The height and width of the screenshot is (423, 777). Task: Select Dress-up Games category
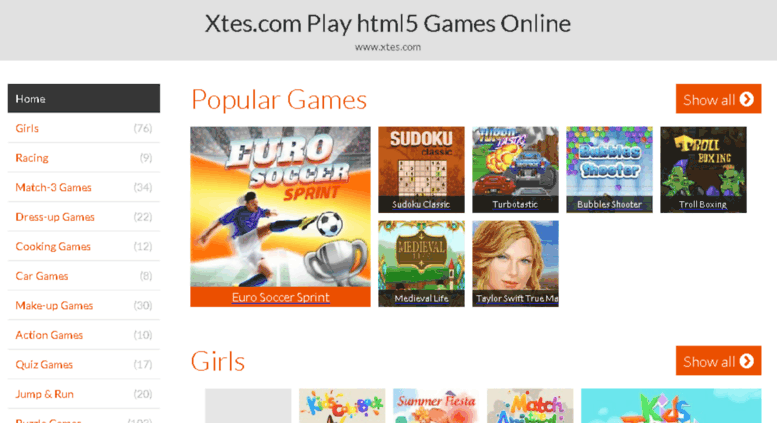(x=84, y=217)
